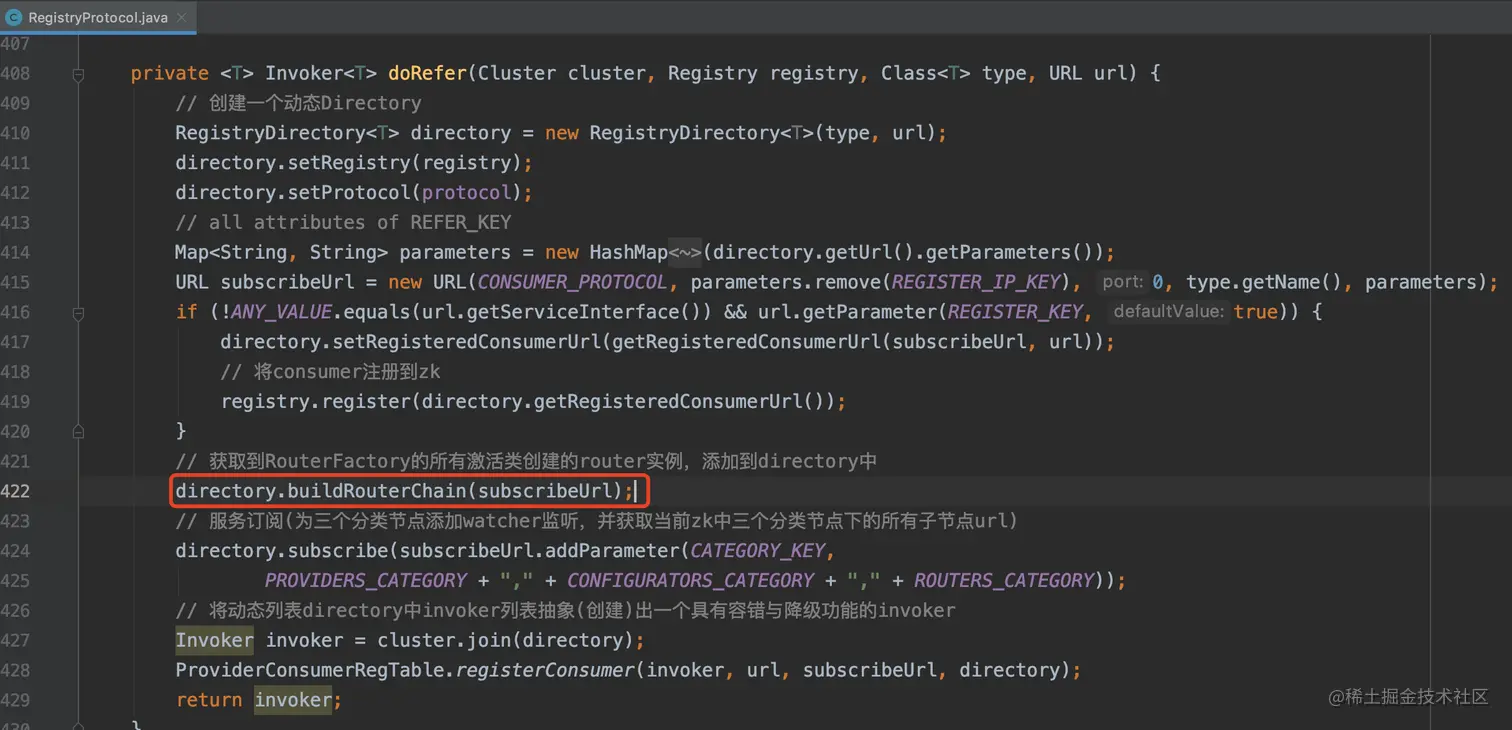Click the doRefer method name
This screenshot has width=1512, height=730.
tap(427, 73)
